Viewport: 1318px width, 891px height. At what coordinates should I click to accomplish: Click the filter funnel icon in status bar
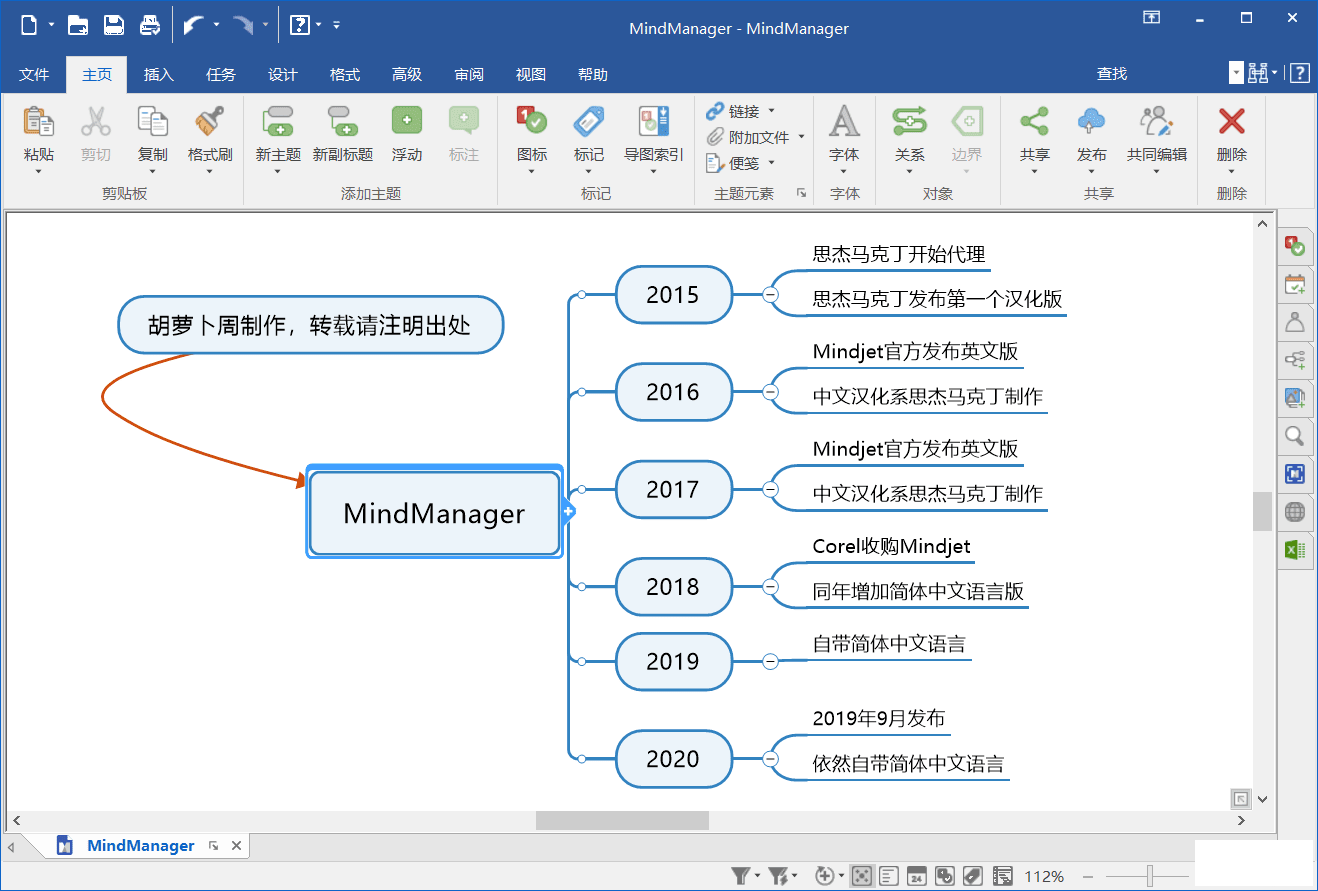click(740, 876)
